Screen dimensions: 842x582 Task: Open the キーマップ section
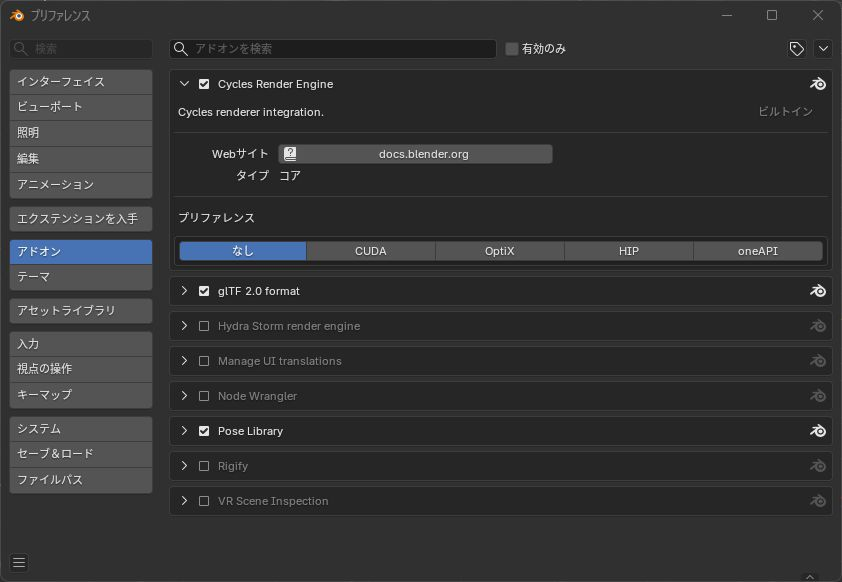point(81,395)
